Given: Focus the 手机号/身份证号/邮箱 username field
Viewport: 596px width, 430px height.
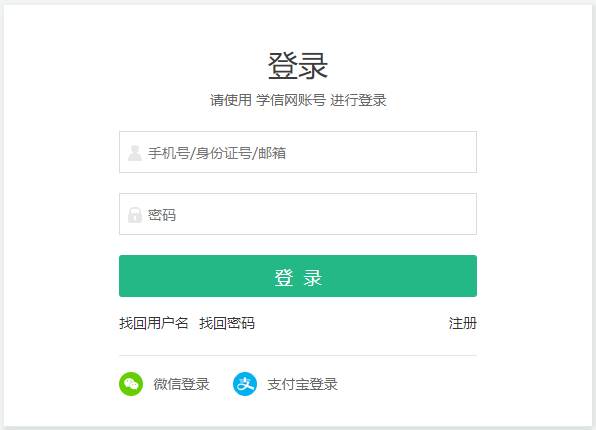Looking at the screenshot, I should click(x=298, y=152).
